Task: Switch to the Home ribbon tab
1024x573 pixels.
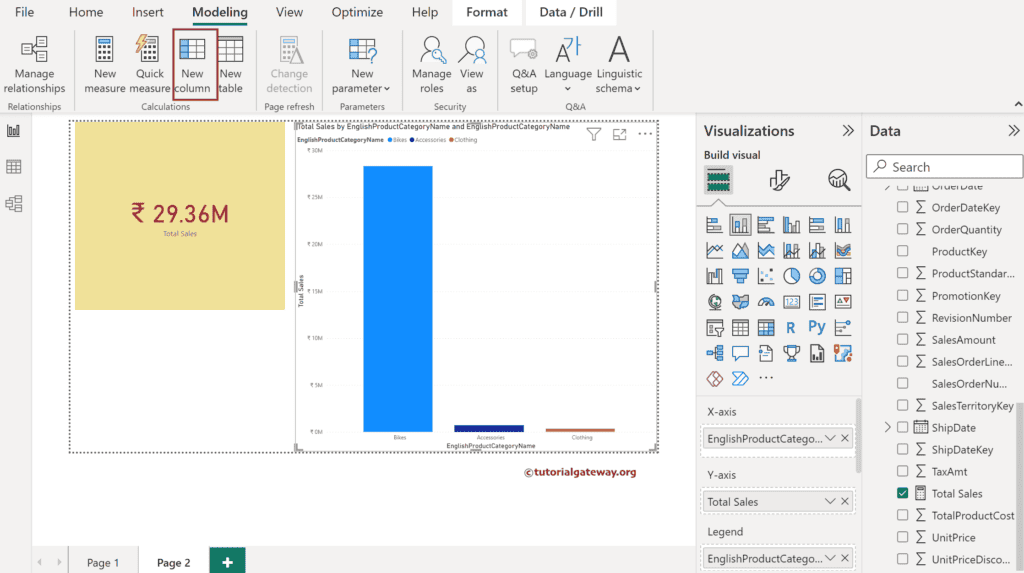Action: (x=86, y=12)
